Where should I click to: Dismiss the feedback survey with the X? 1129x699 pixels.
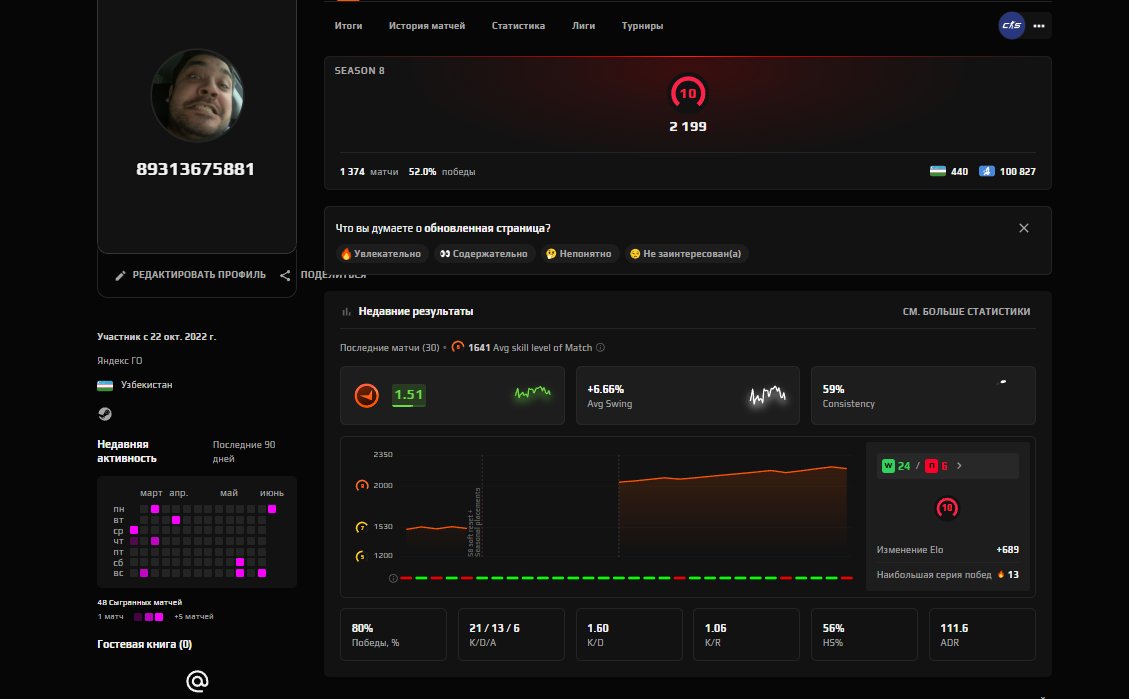[1024, 228]
